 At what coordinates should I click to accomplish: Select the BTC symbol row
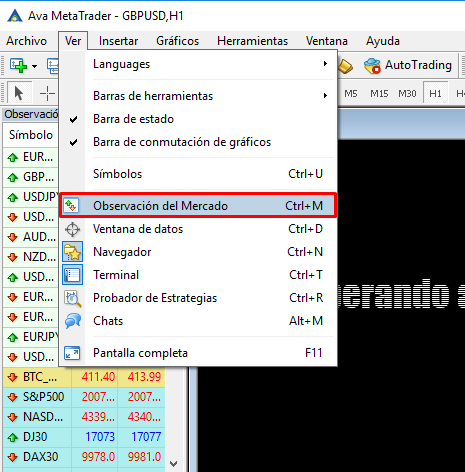84,377
